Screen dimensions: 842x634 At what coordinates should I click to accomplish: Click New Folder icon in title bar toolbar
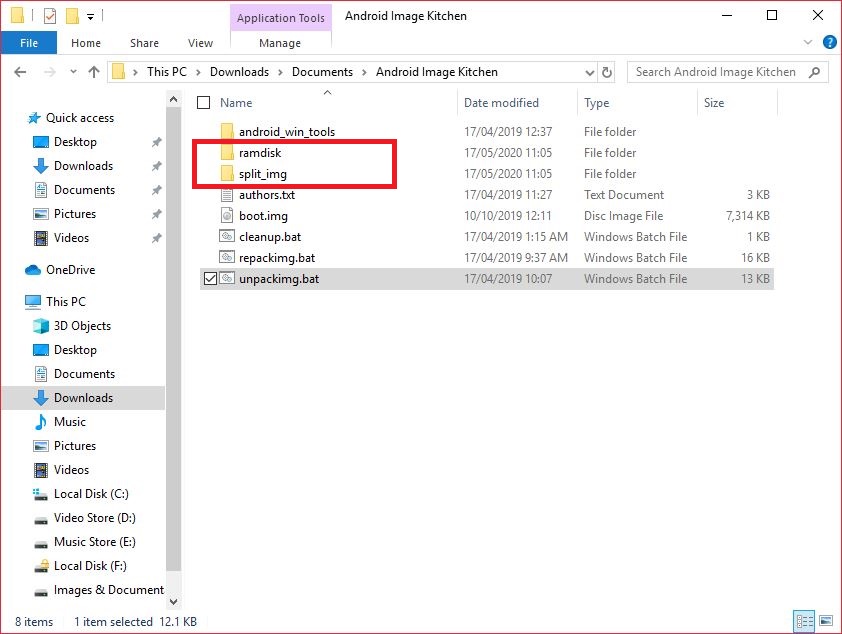(72, 16)
